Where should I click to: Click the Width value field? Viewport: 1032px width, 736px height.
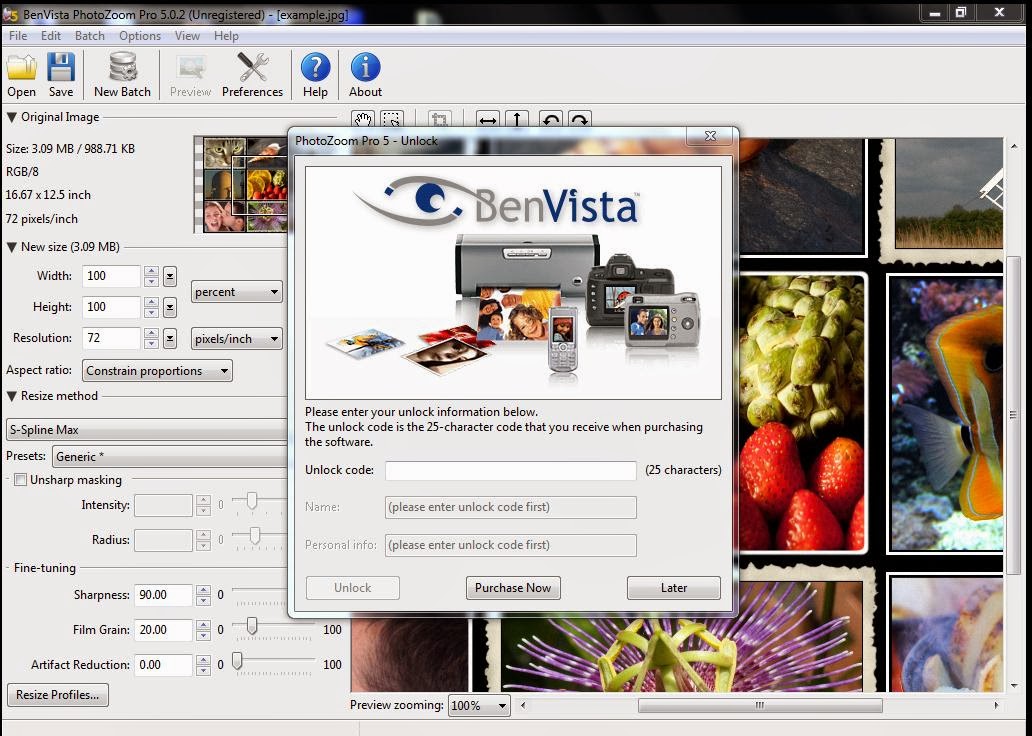pyautogui.click(x=111, y=276)
